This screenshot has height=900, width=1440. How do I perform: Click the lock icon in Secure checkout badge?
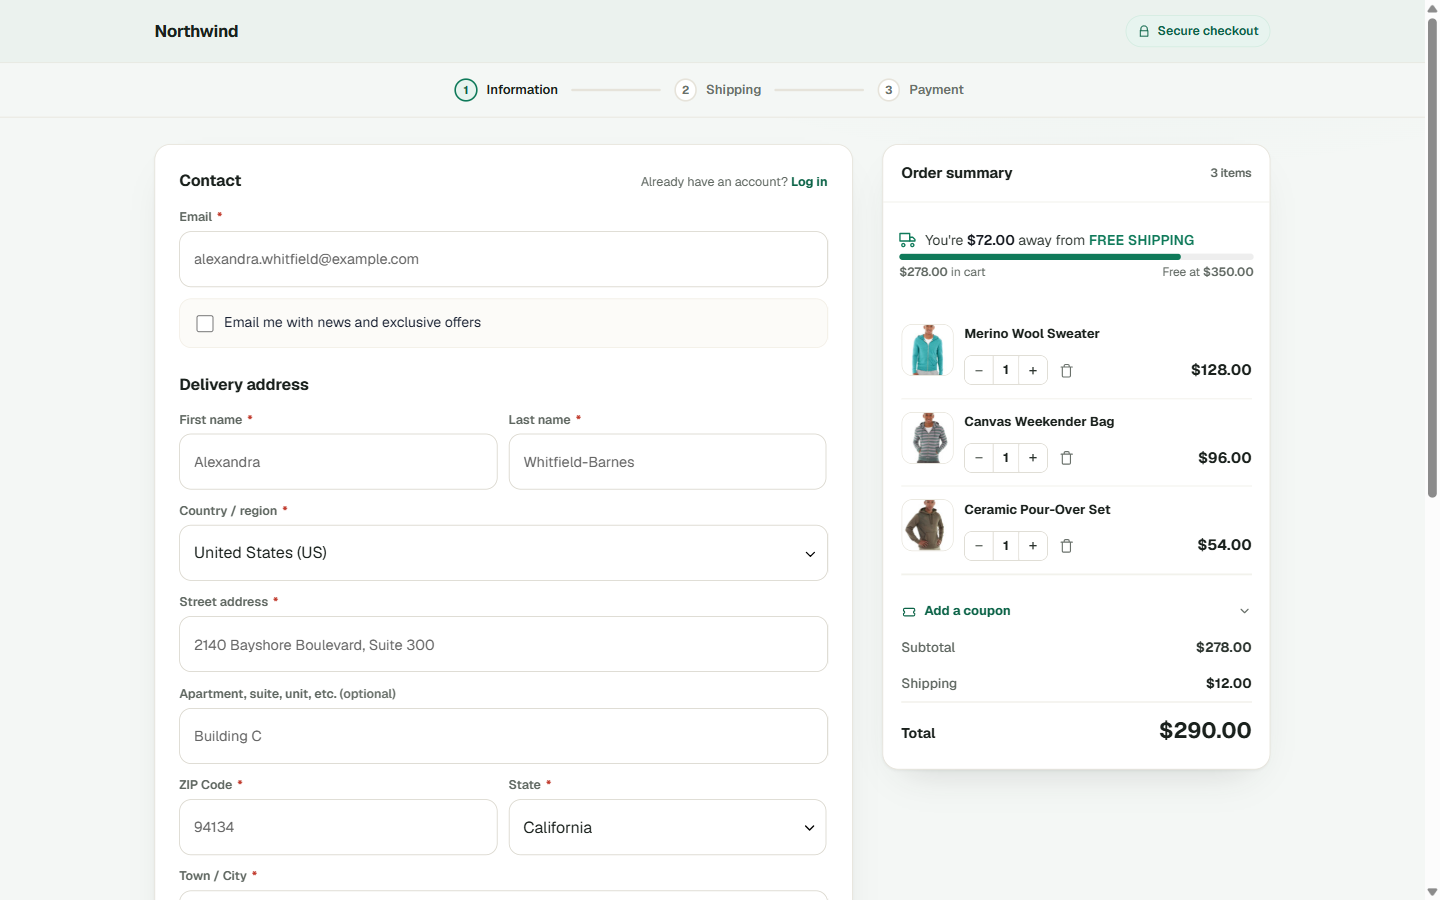1144,31
